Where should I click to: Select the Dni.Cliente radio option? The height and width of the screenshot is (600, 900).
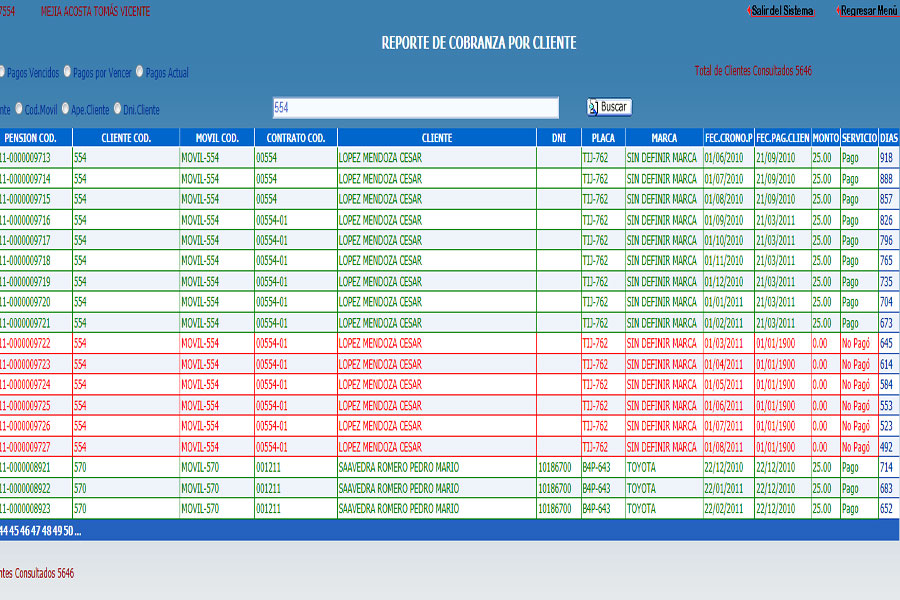[x=117, y=109]
